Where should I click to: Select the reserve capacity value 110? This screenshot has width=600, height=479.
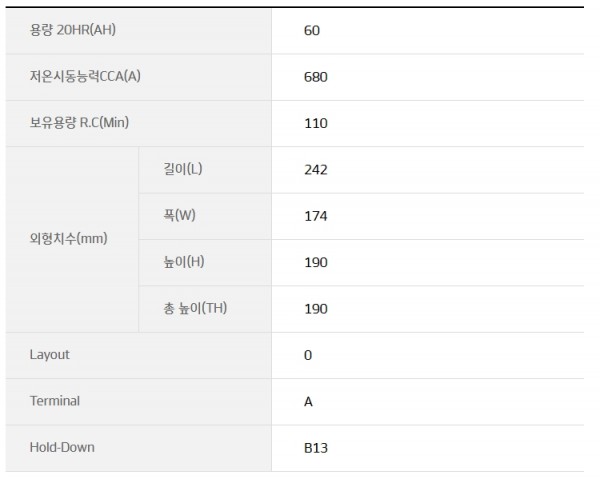point(316,123)
